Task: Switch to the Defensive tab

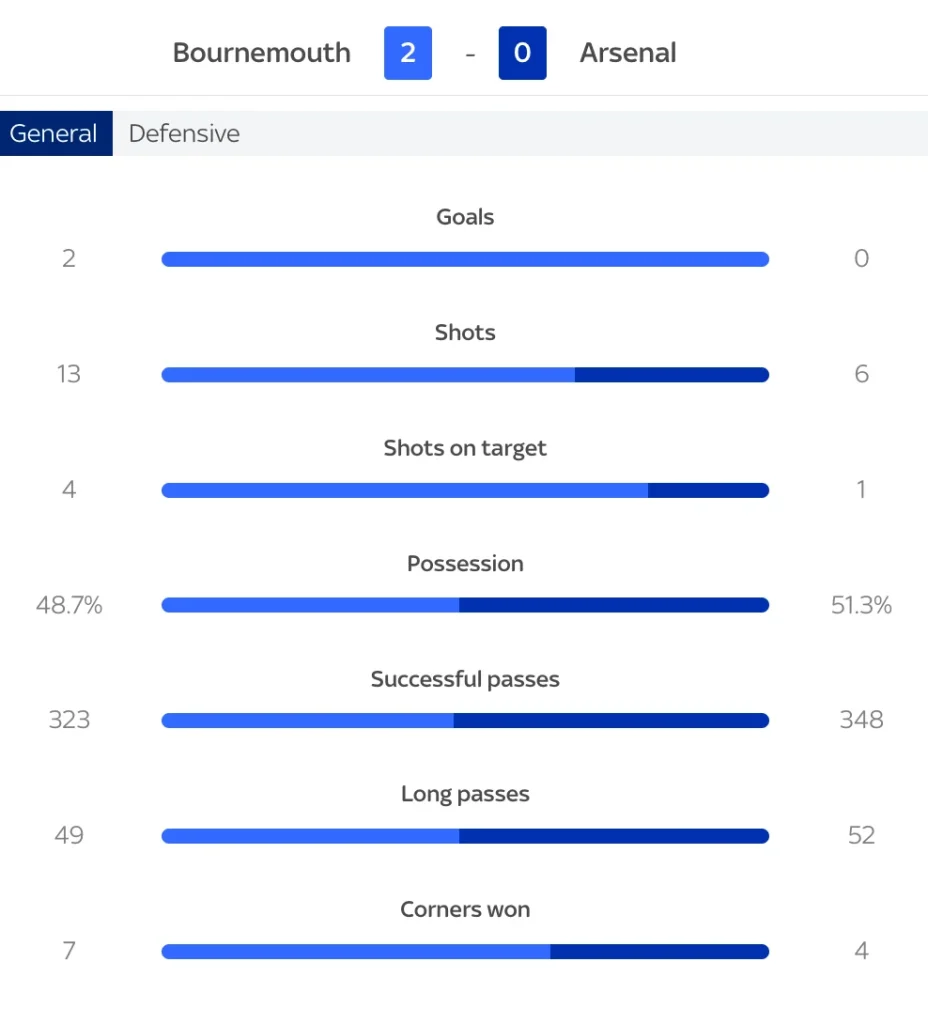Action: (x=184, y=133)
